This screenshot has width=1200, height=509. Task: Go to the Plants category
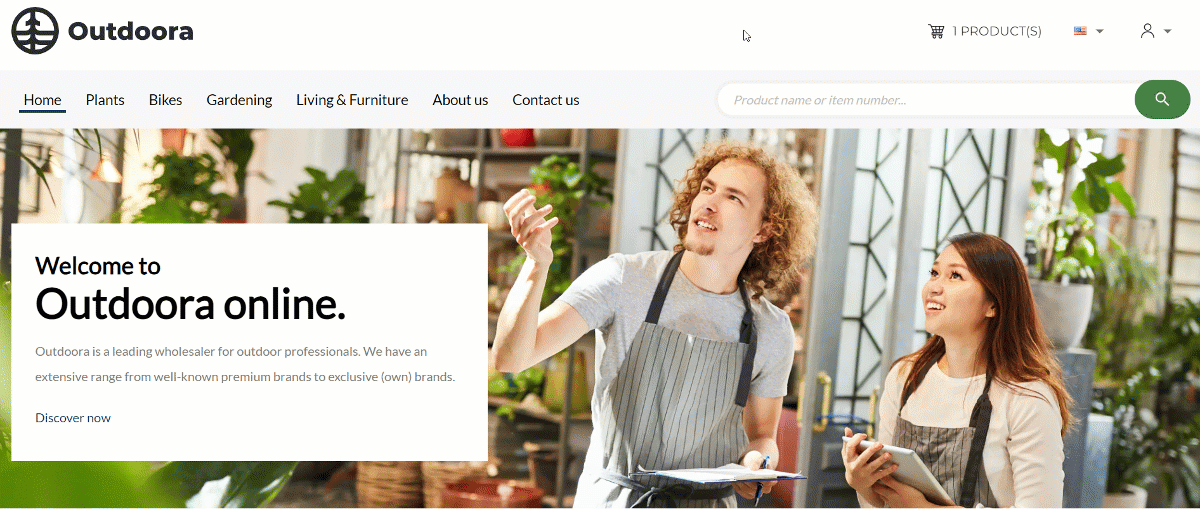tap(105, 100)
